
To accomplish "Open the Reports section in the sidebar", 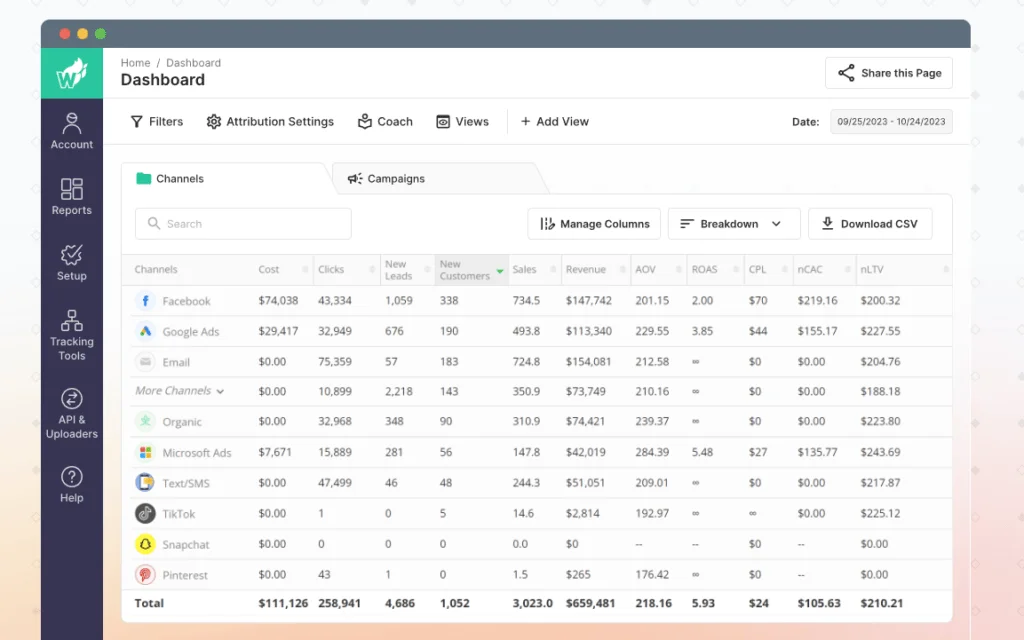I will point(71,197).
